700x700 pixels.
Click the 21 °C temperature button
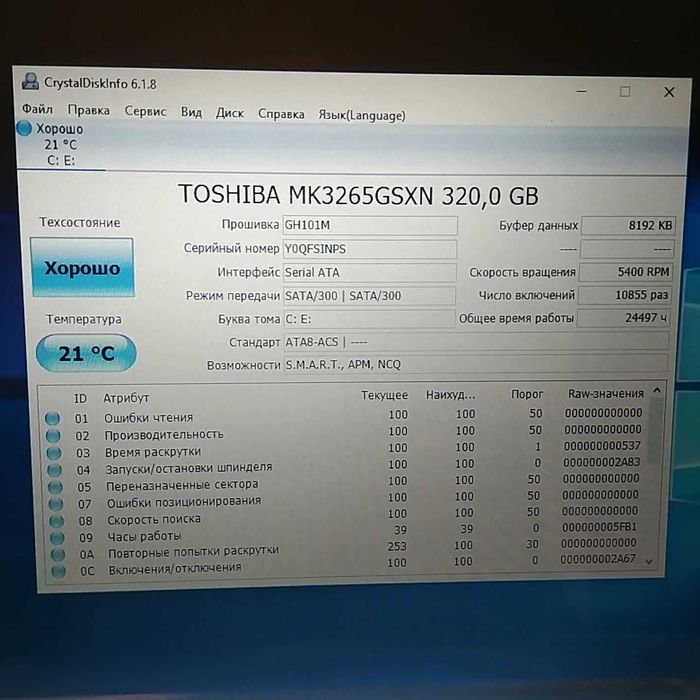click(86, 353)
